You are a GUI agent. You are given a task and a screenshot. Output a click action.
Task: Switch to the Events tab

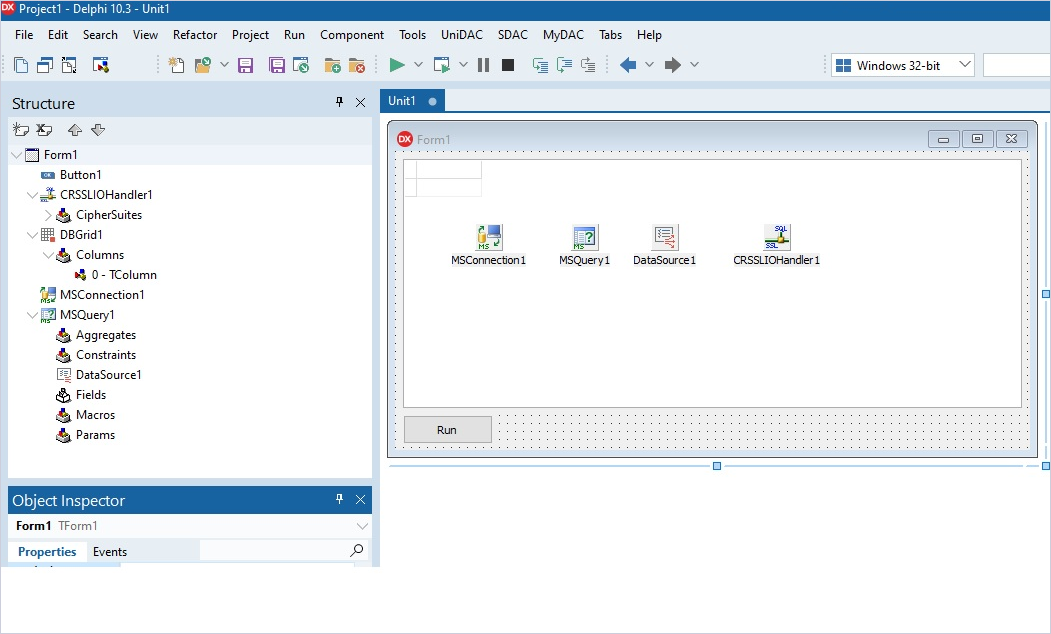point(110,551)
